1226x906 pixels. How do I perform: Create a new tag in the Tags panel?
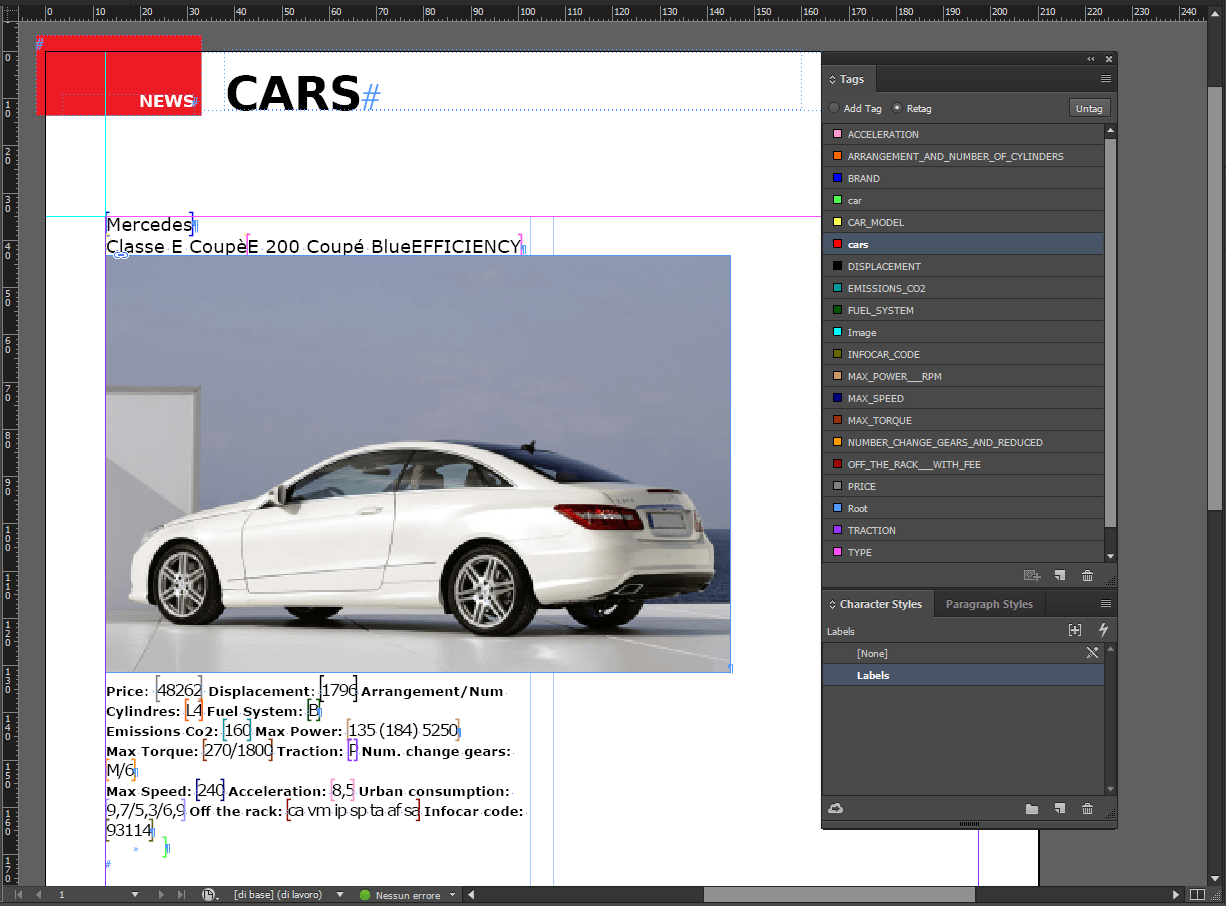1060,575
